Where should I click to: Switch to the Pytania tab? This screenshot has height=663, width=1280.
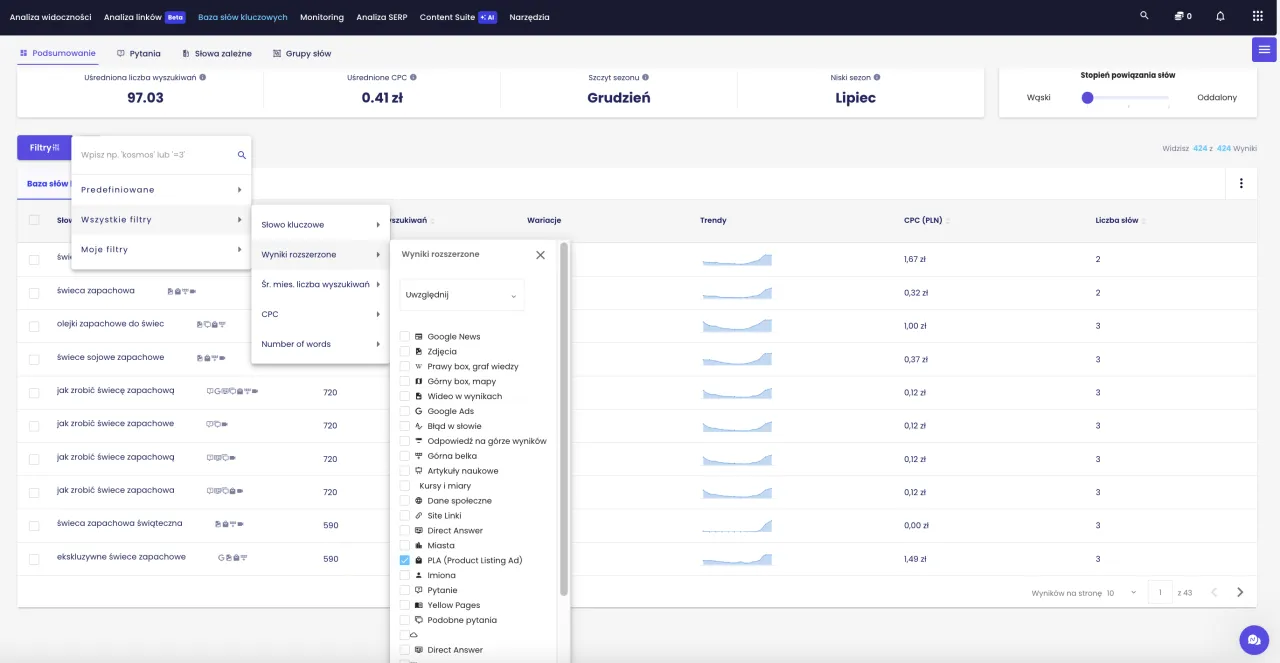pos(139,53)
